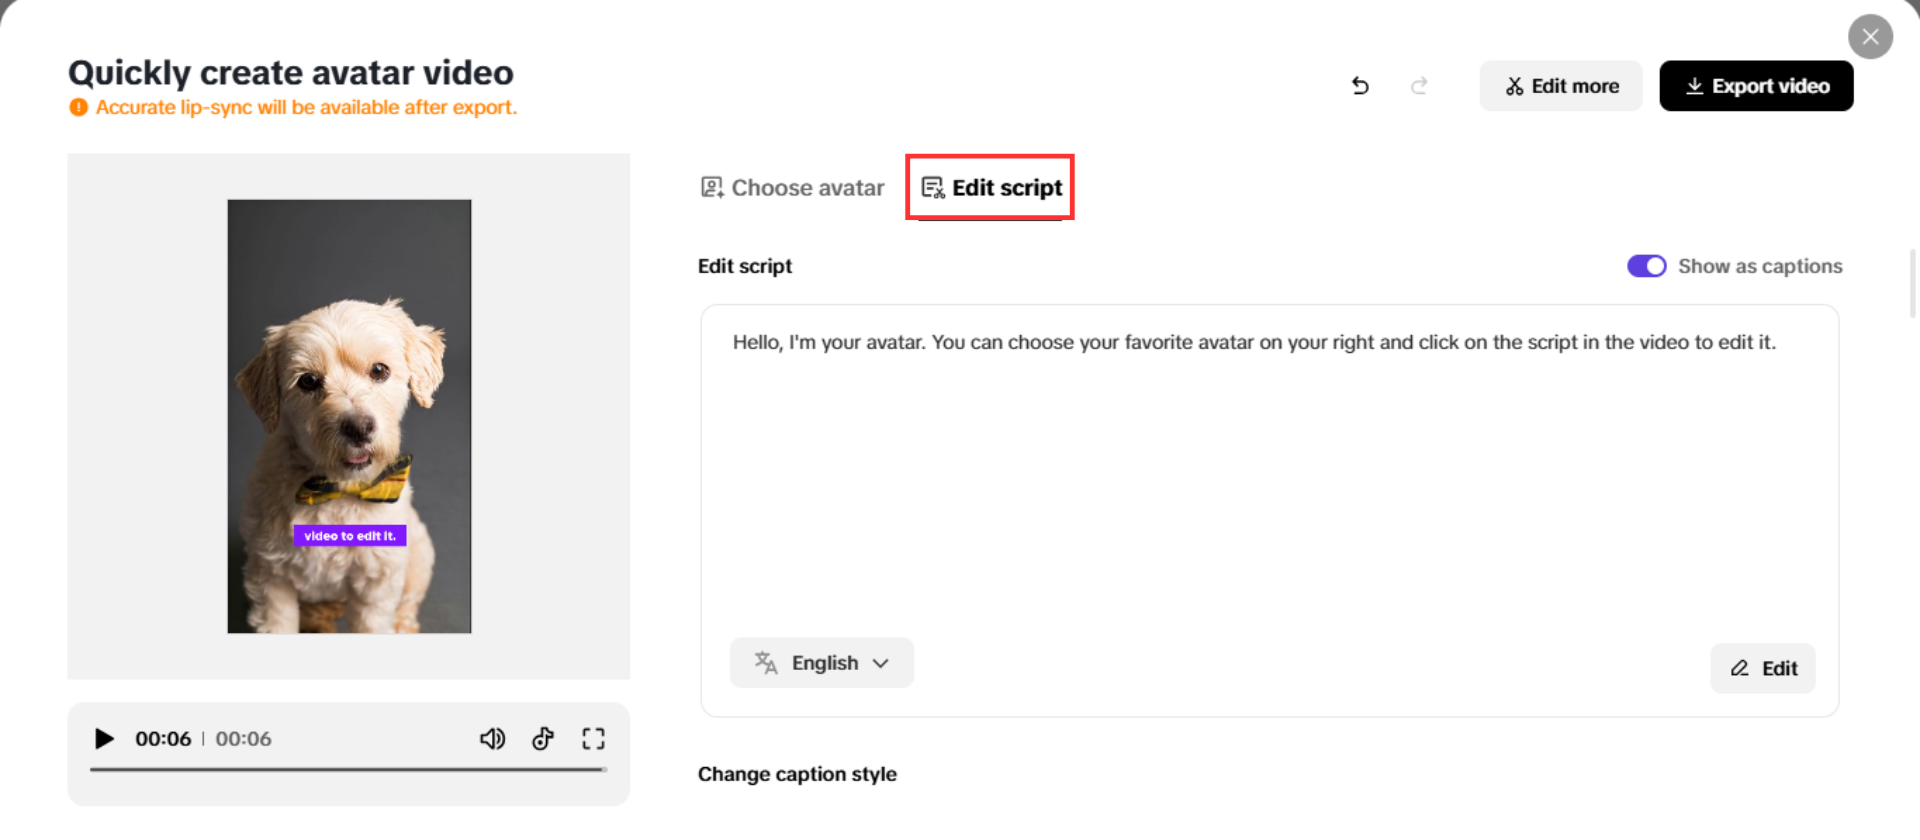Click the translate icon beside English
The height and width of the screenshot is (840, 1920).
(766, 663)
